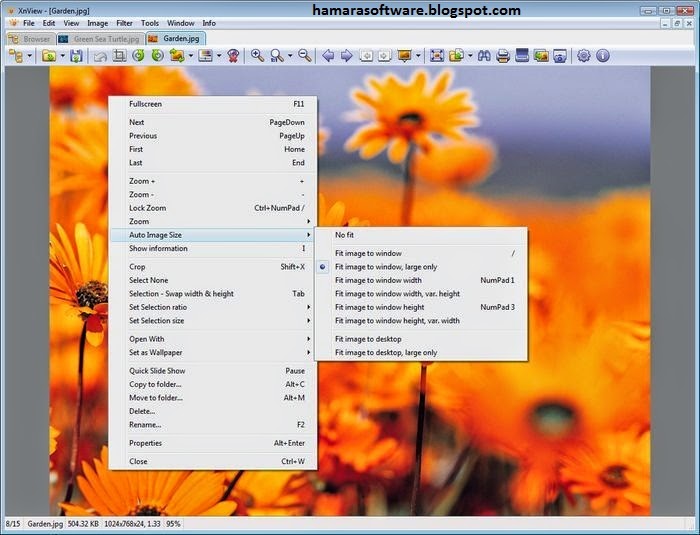Click the Open file folder icon
Screen dimensions: 700x535
click(x=49, y=56)
